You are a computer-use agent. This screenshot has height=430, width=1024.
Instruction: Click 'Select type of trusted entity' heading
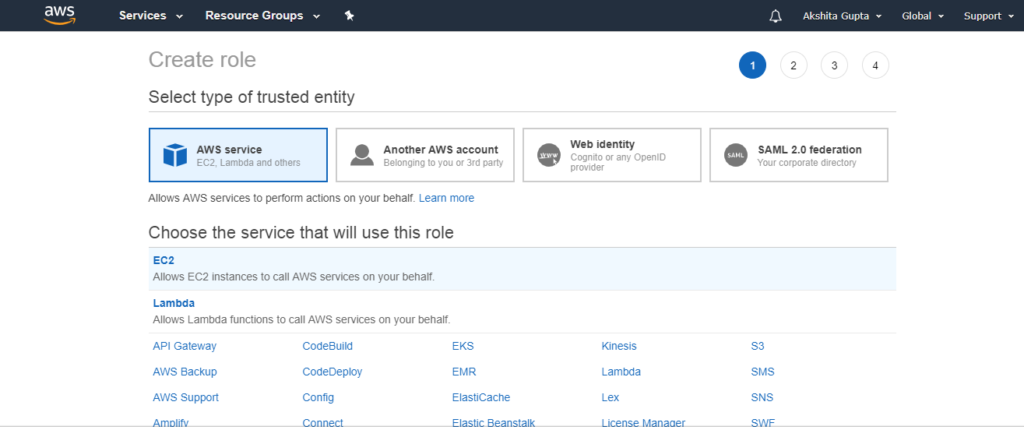point(251,98)
